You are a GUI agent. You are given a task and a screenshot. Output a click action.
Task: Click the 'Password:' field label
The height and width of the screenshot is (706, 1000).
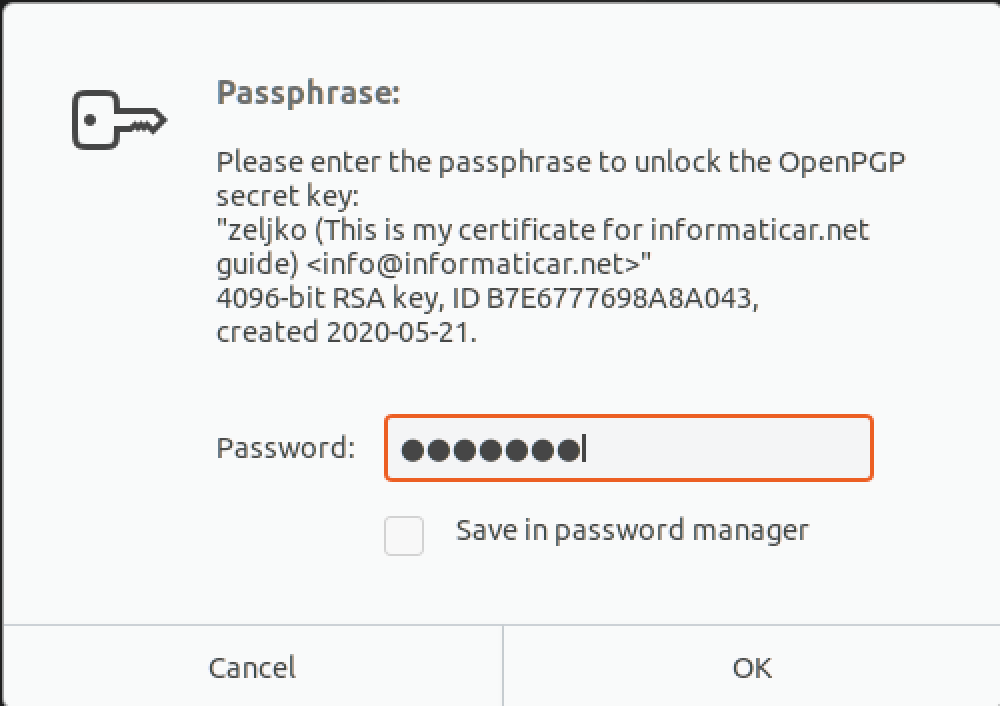(286, 448)
